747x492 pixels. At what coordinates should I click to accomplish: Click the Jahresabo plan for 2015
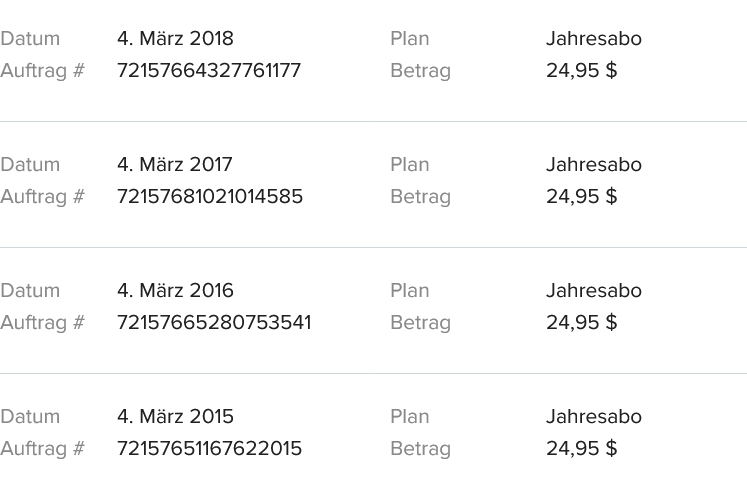click(594, 417)
